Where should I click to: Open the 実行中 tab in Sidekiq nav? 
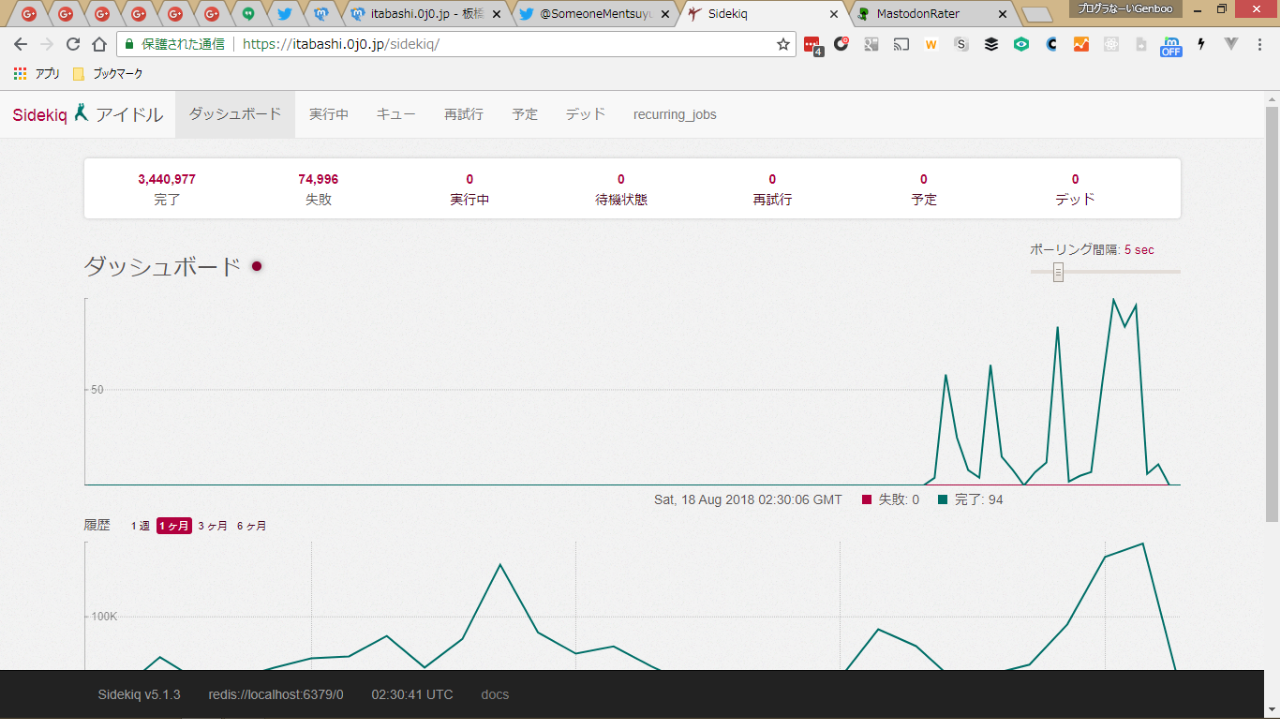(329, 115)
